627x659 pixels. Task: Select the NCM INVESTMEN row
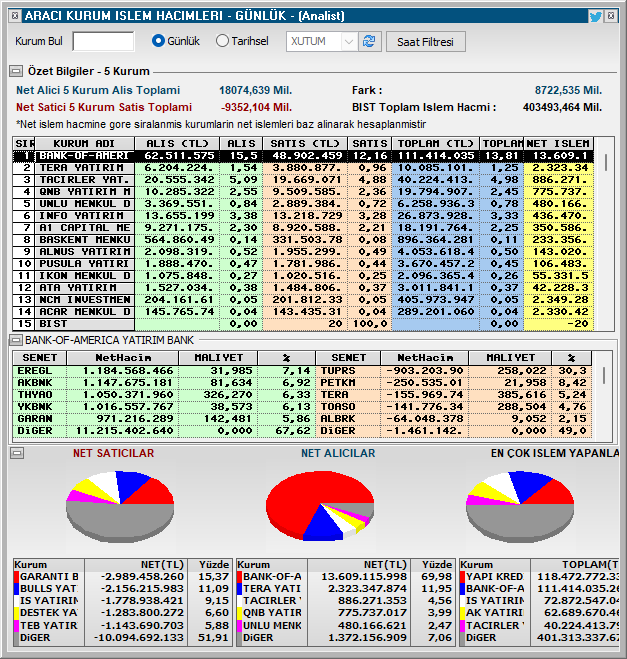click(x=303, y=300)
